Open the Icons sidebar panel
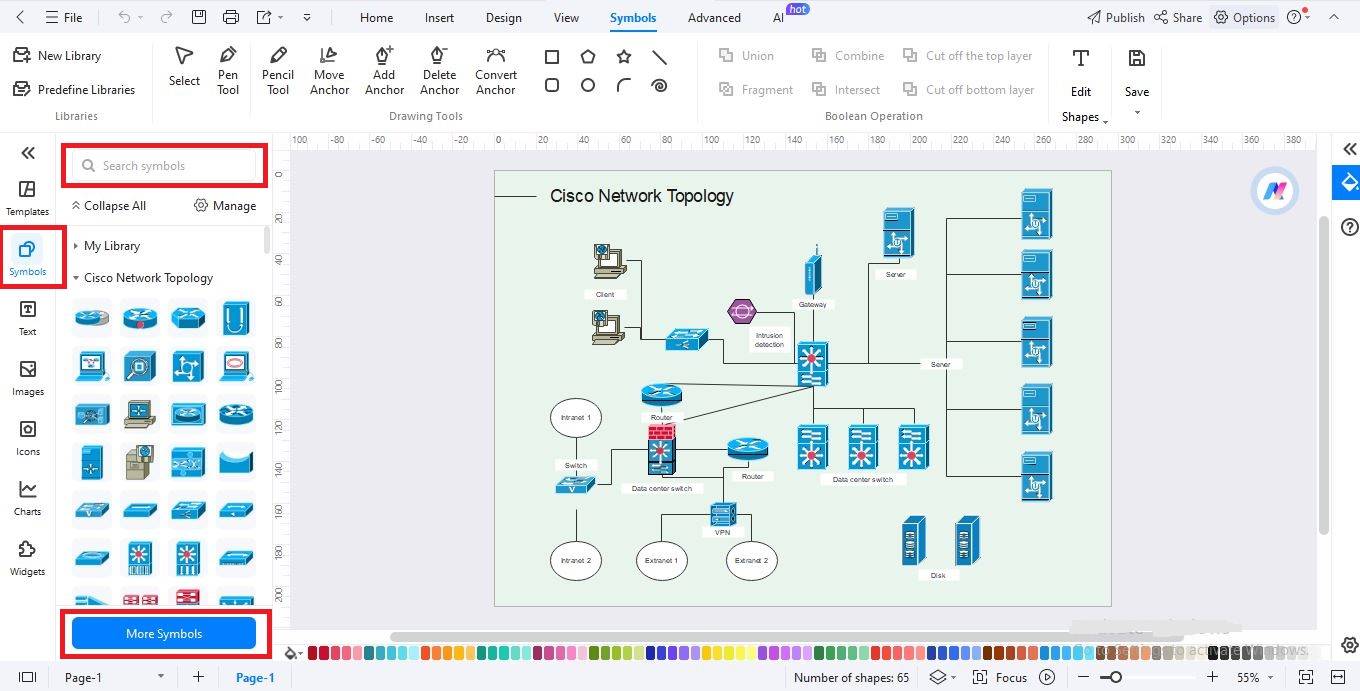 pyautogui.click(x=27, y=438)
